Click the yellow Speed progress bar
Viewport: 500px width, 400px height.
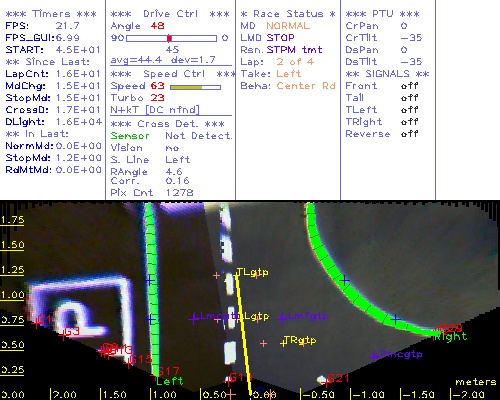195,87
